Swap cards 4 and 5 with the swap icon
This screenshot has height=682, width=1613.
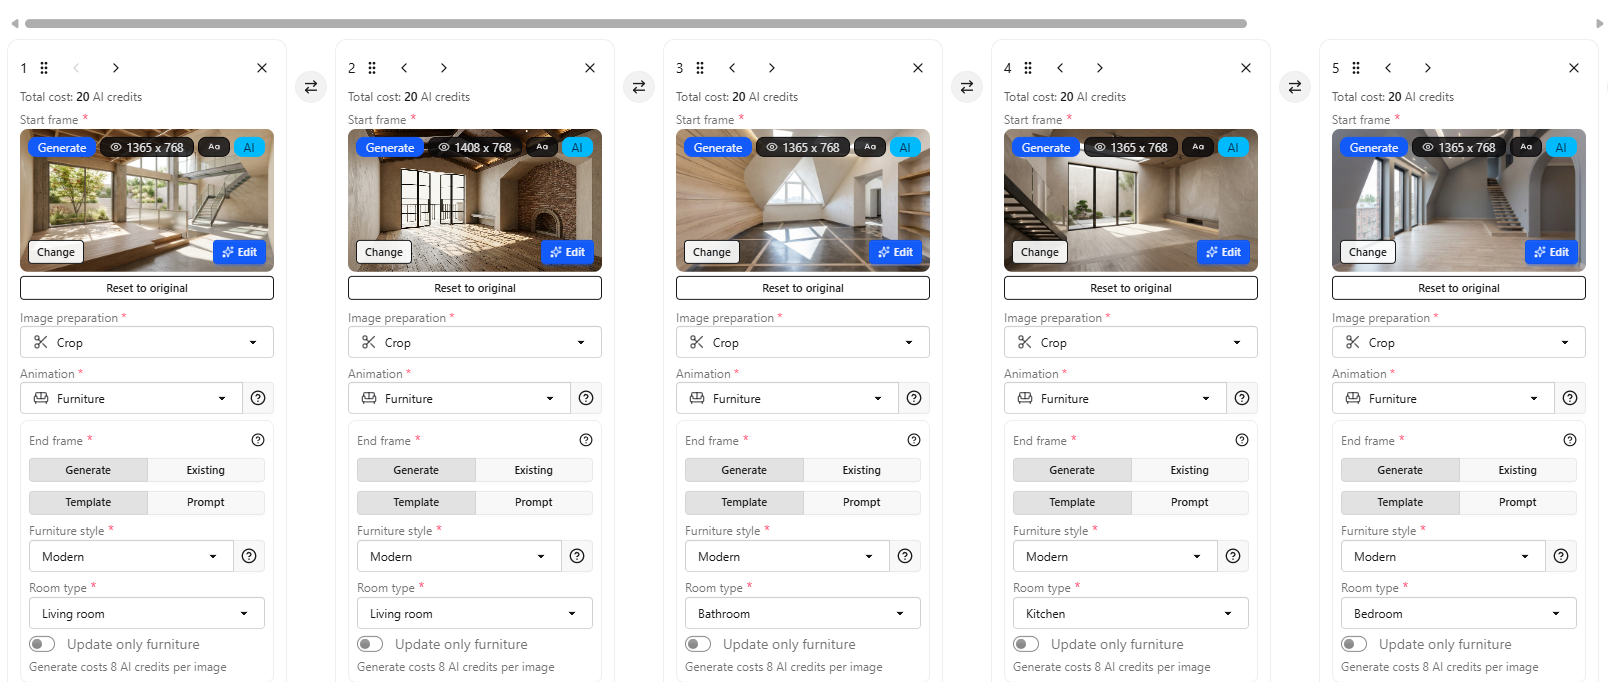1295,87
